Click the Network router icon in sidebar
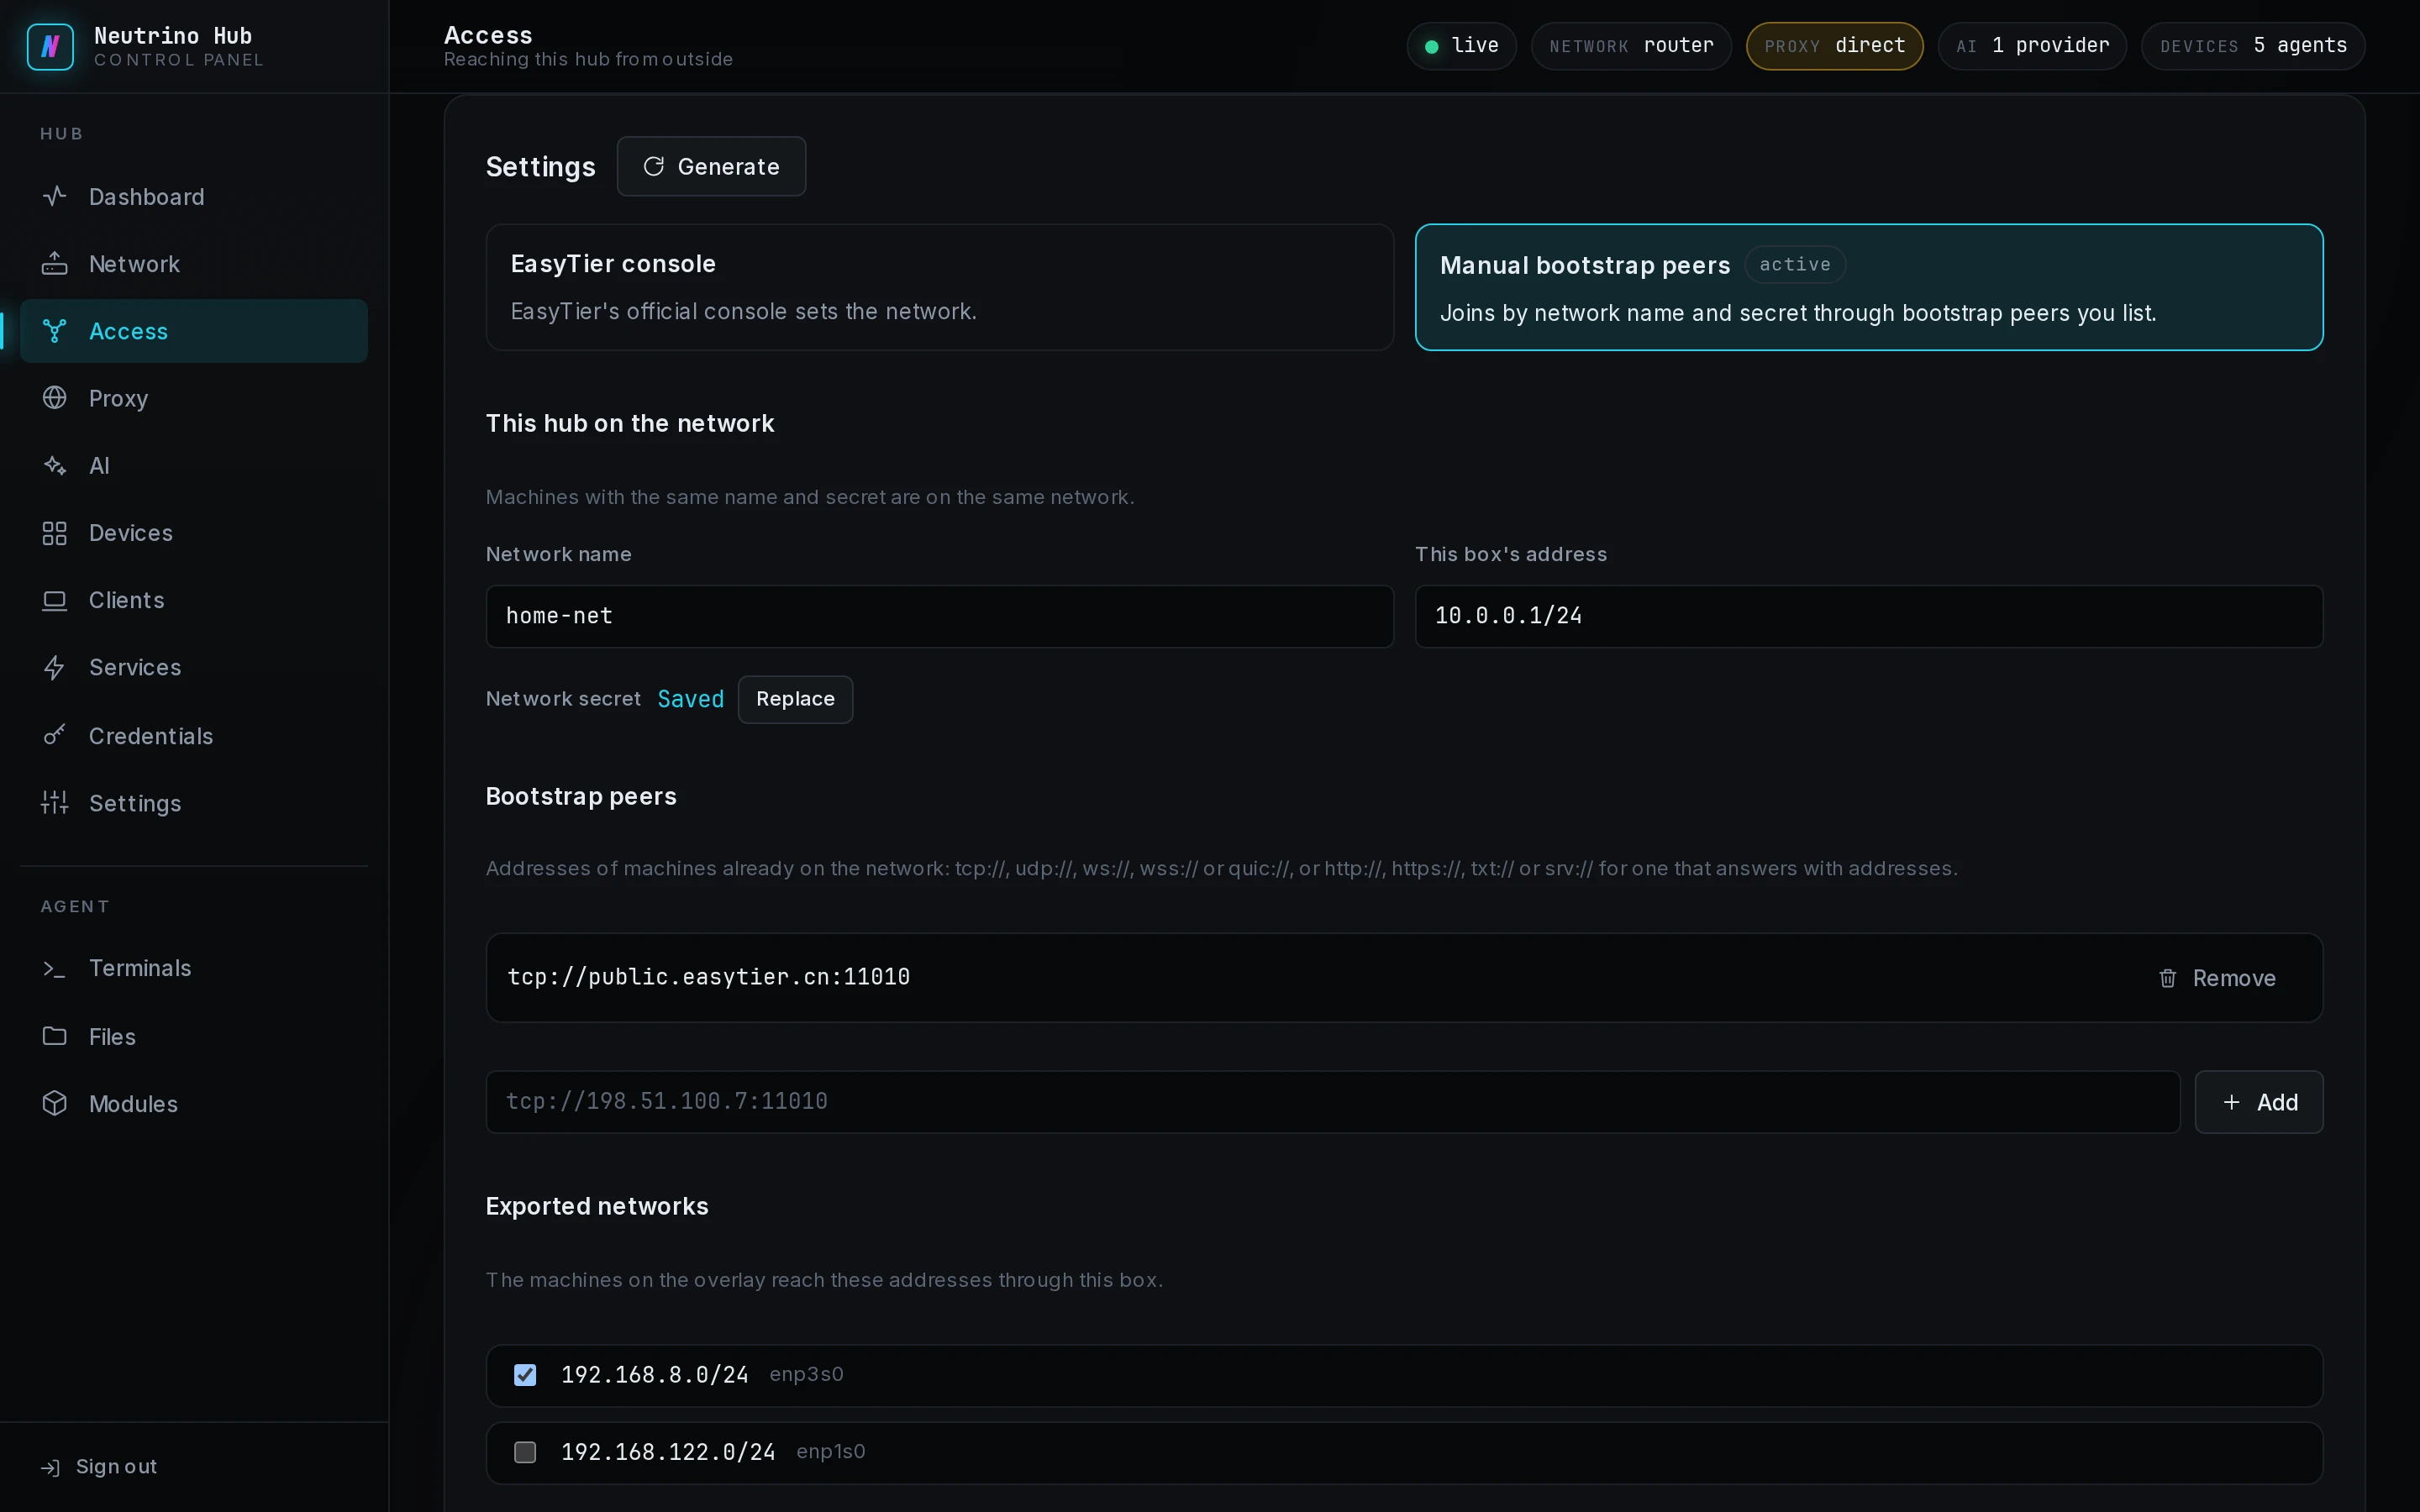Viewport: 2420px width, 1512px height. 55,264
